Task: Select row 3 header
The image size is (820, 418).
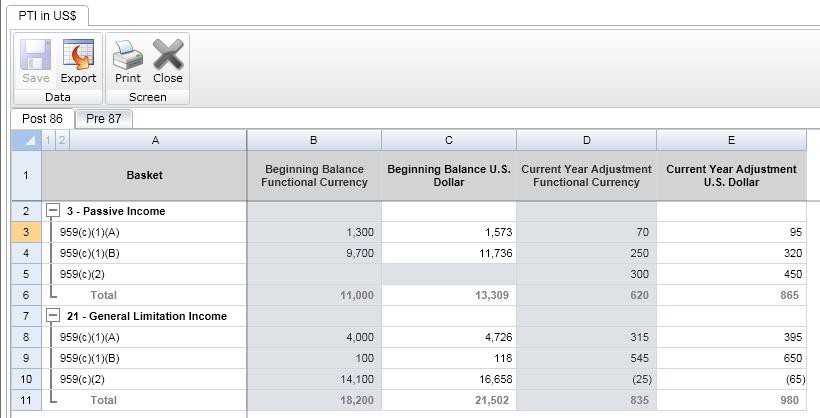Action: (x=26, y=232)
